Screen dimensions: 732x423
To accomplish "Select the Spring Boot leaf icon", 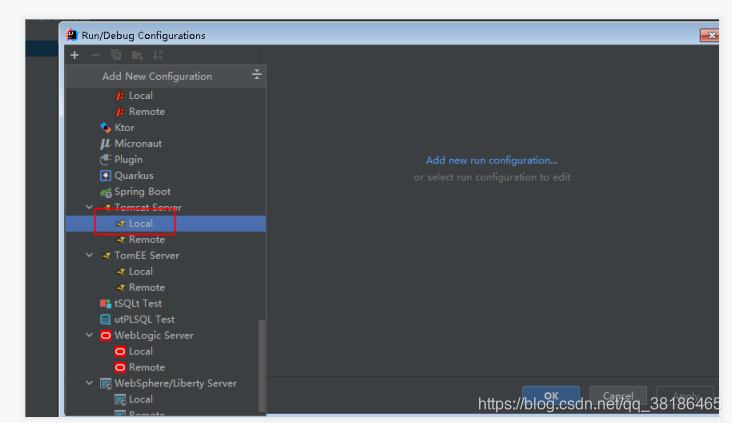I will click(x=106, y=192).
